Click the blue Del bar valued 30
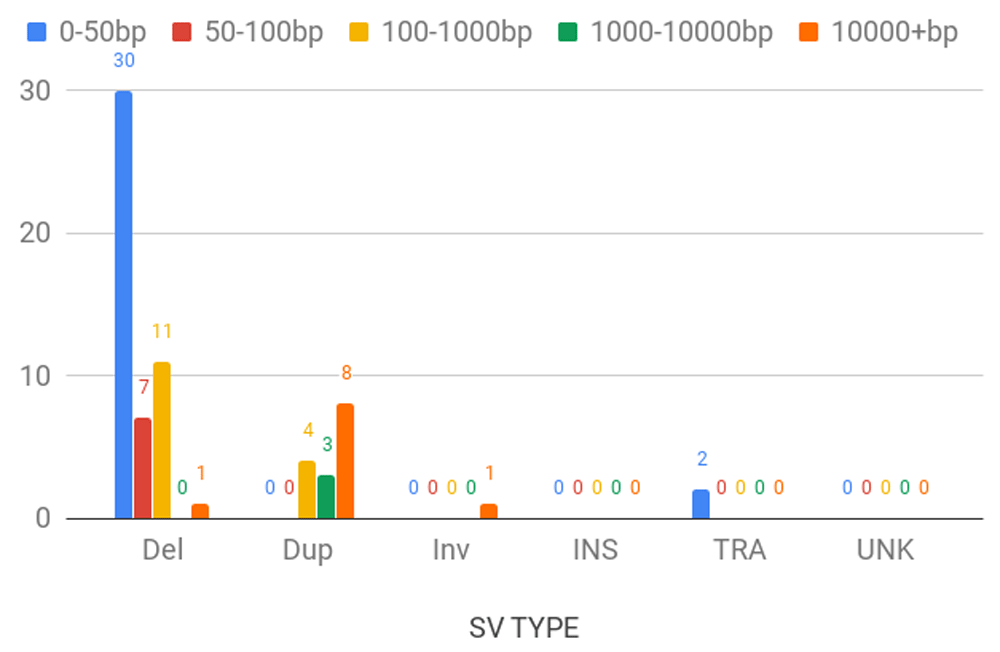1000x652 pixels. click(x=124, y=304)
